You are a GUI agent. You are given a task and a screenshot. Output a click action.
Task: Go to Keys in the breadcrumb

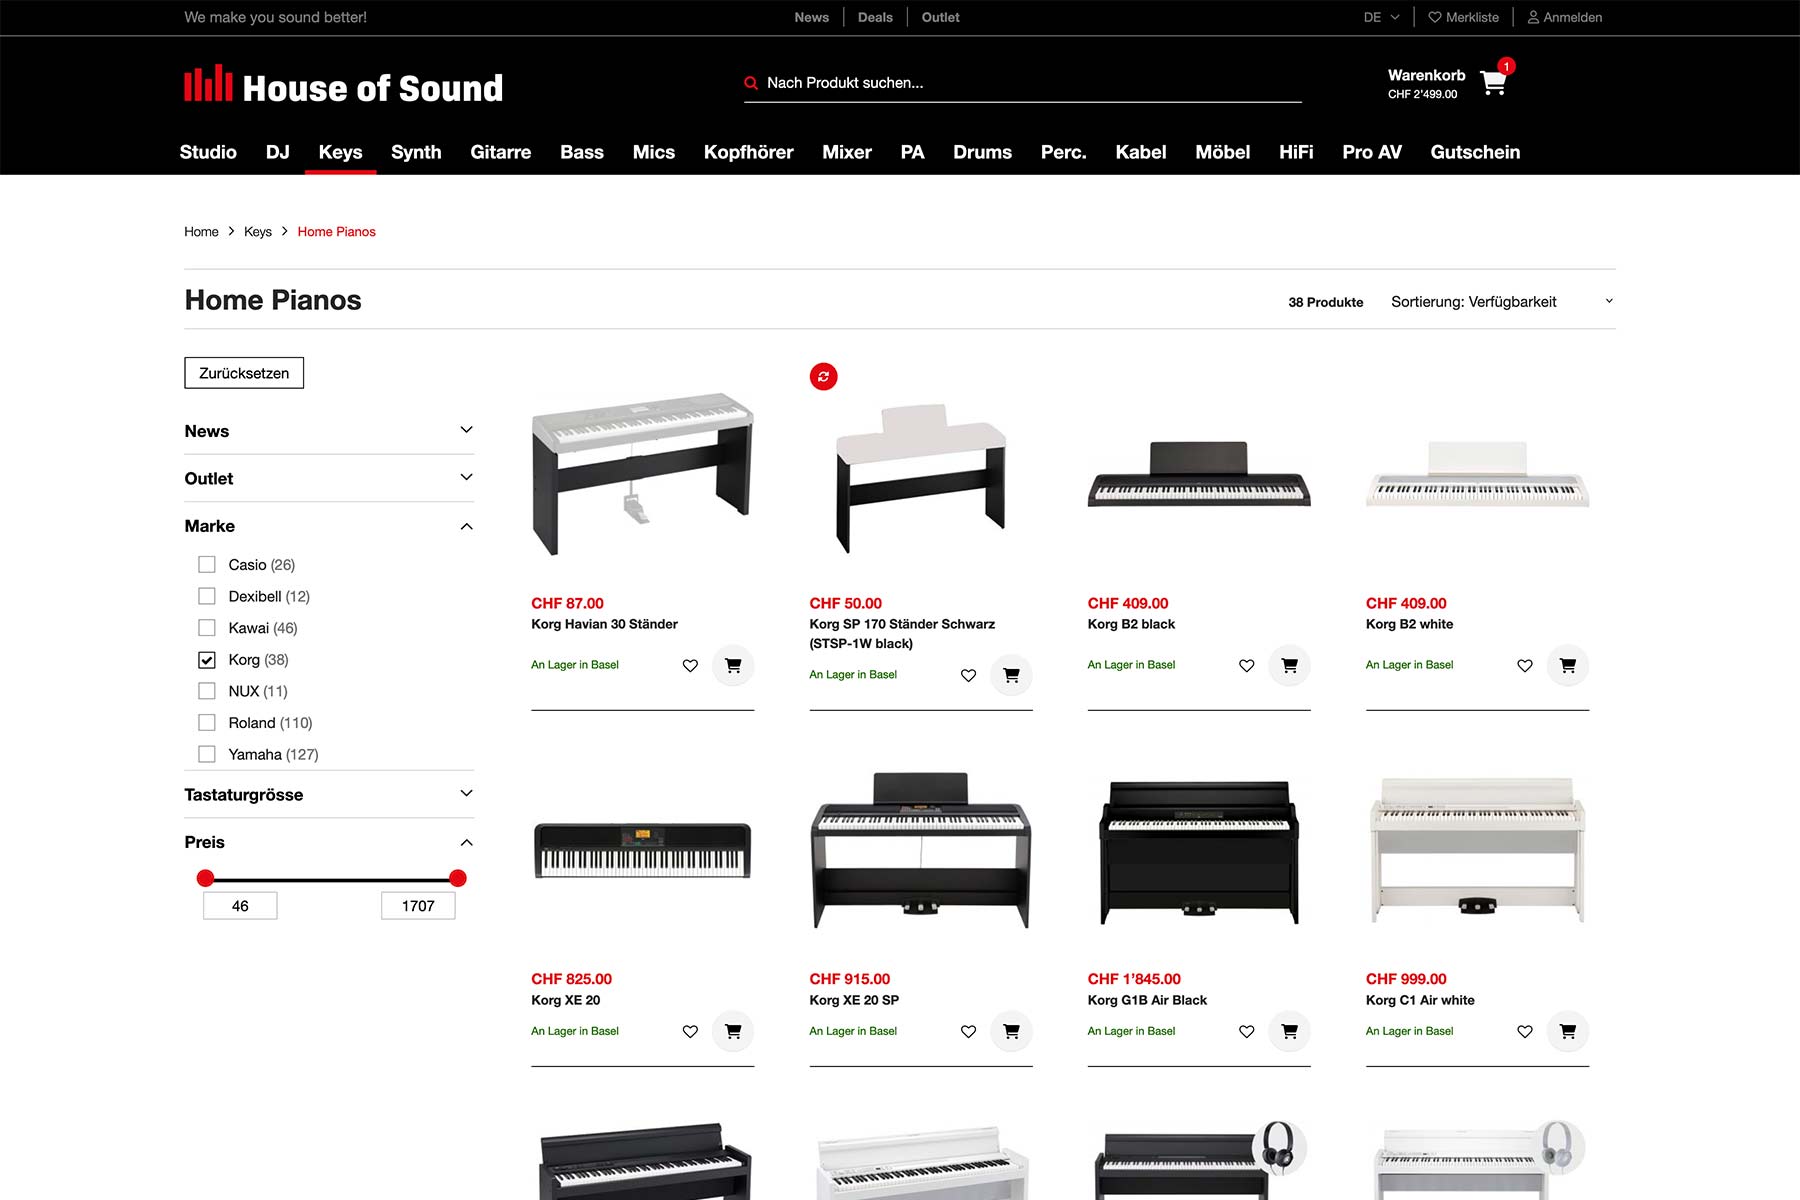tap(258, 232)
